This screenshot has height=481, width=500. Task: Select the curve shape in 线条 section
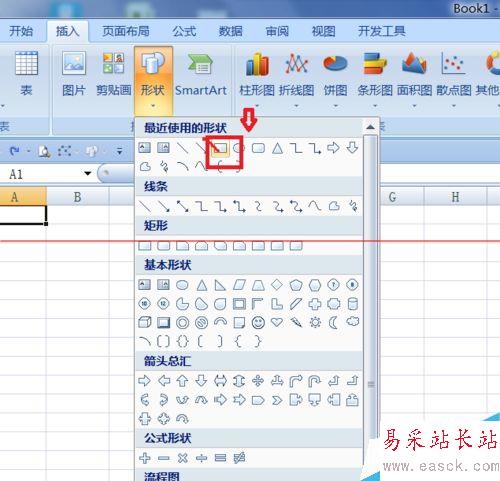315,206
